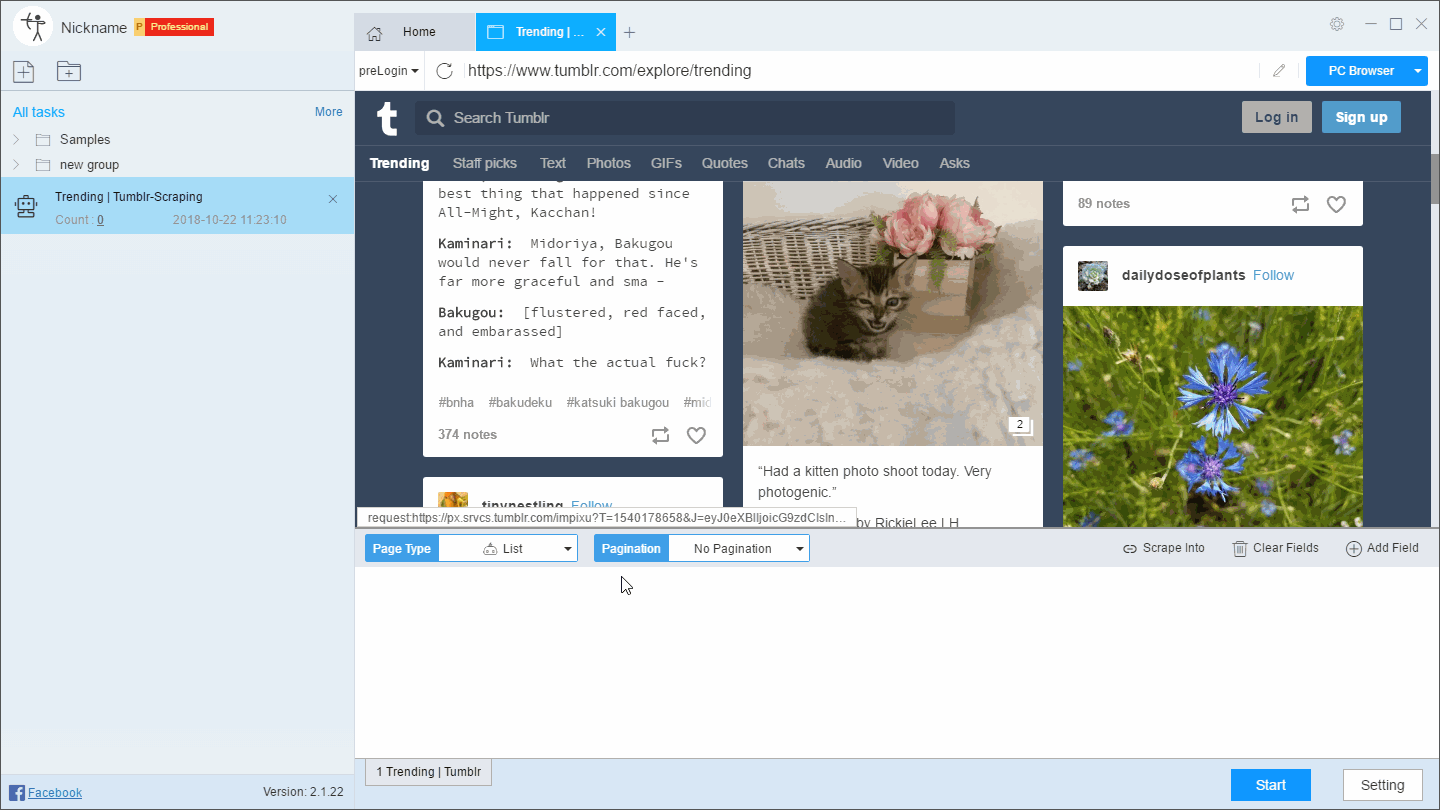
Task: Reblog the 374 notes post
Action: coord(660,435)
